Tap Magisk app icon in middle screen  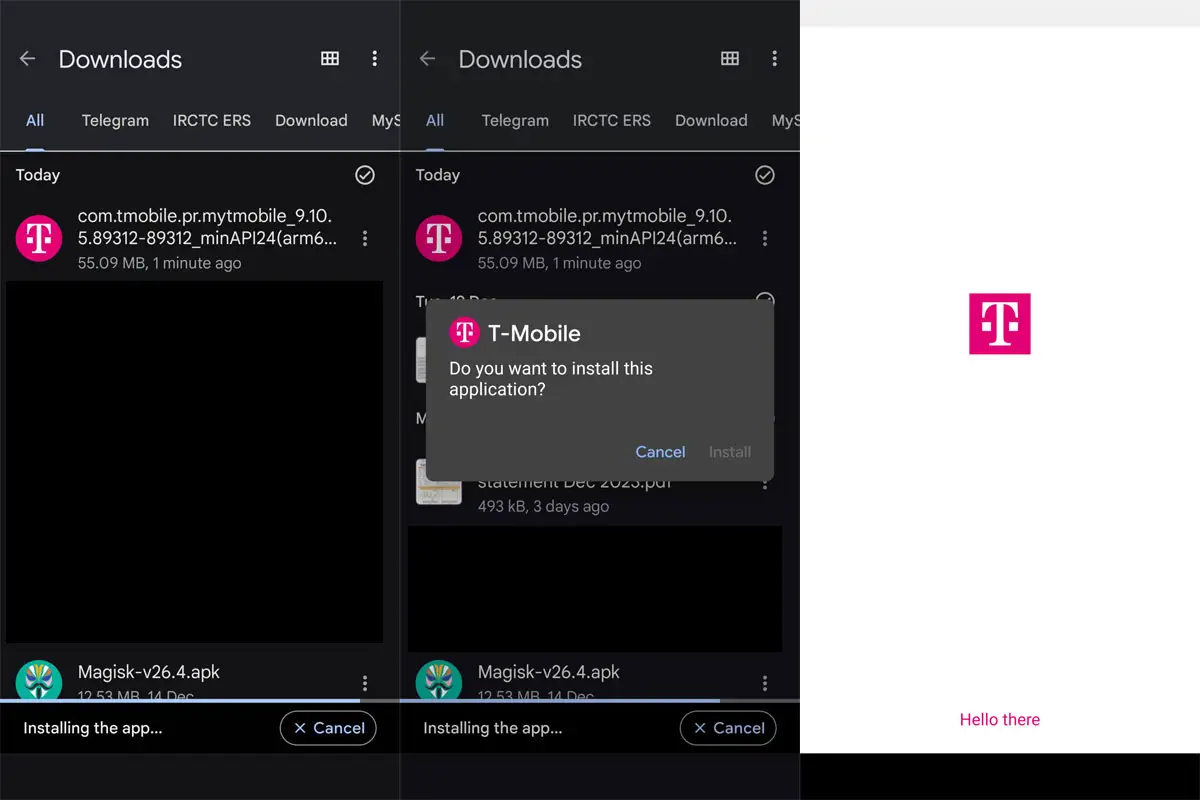[x=439, y=680]
